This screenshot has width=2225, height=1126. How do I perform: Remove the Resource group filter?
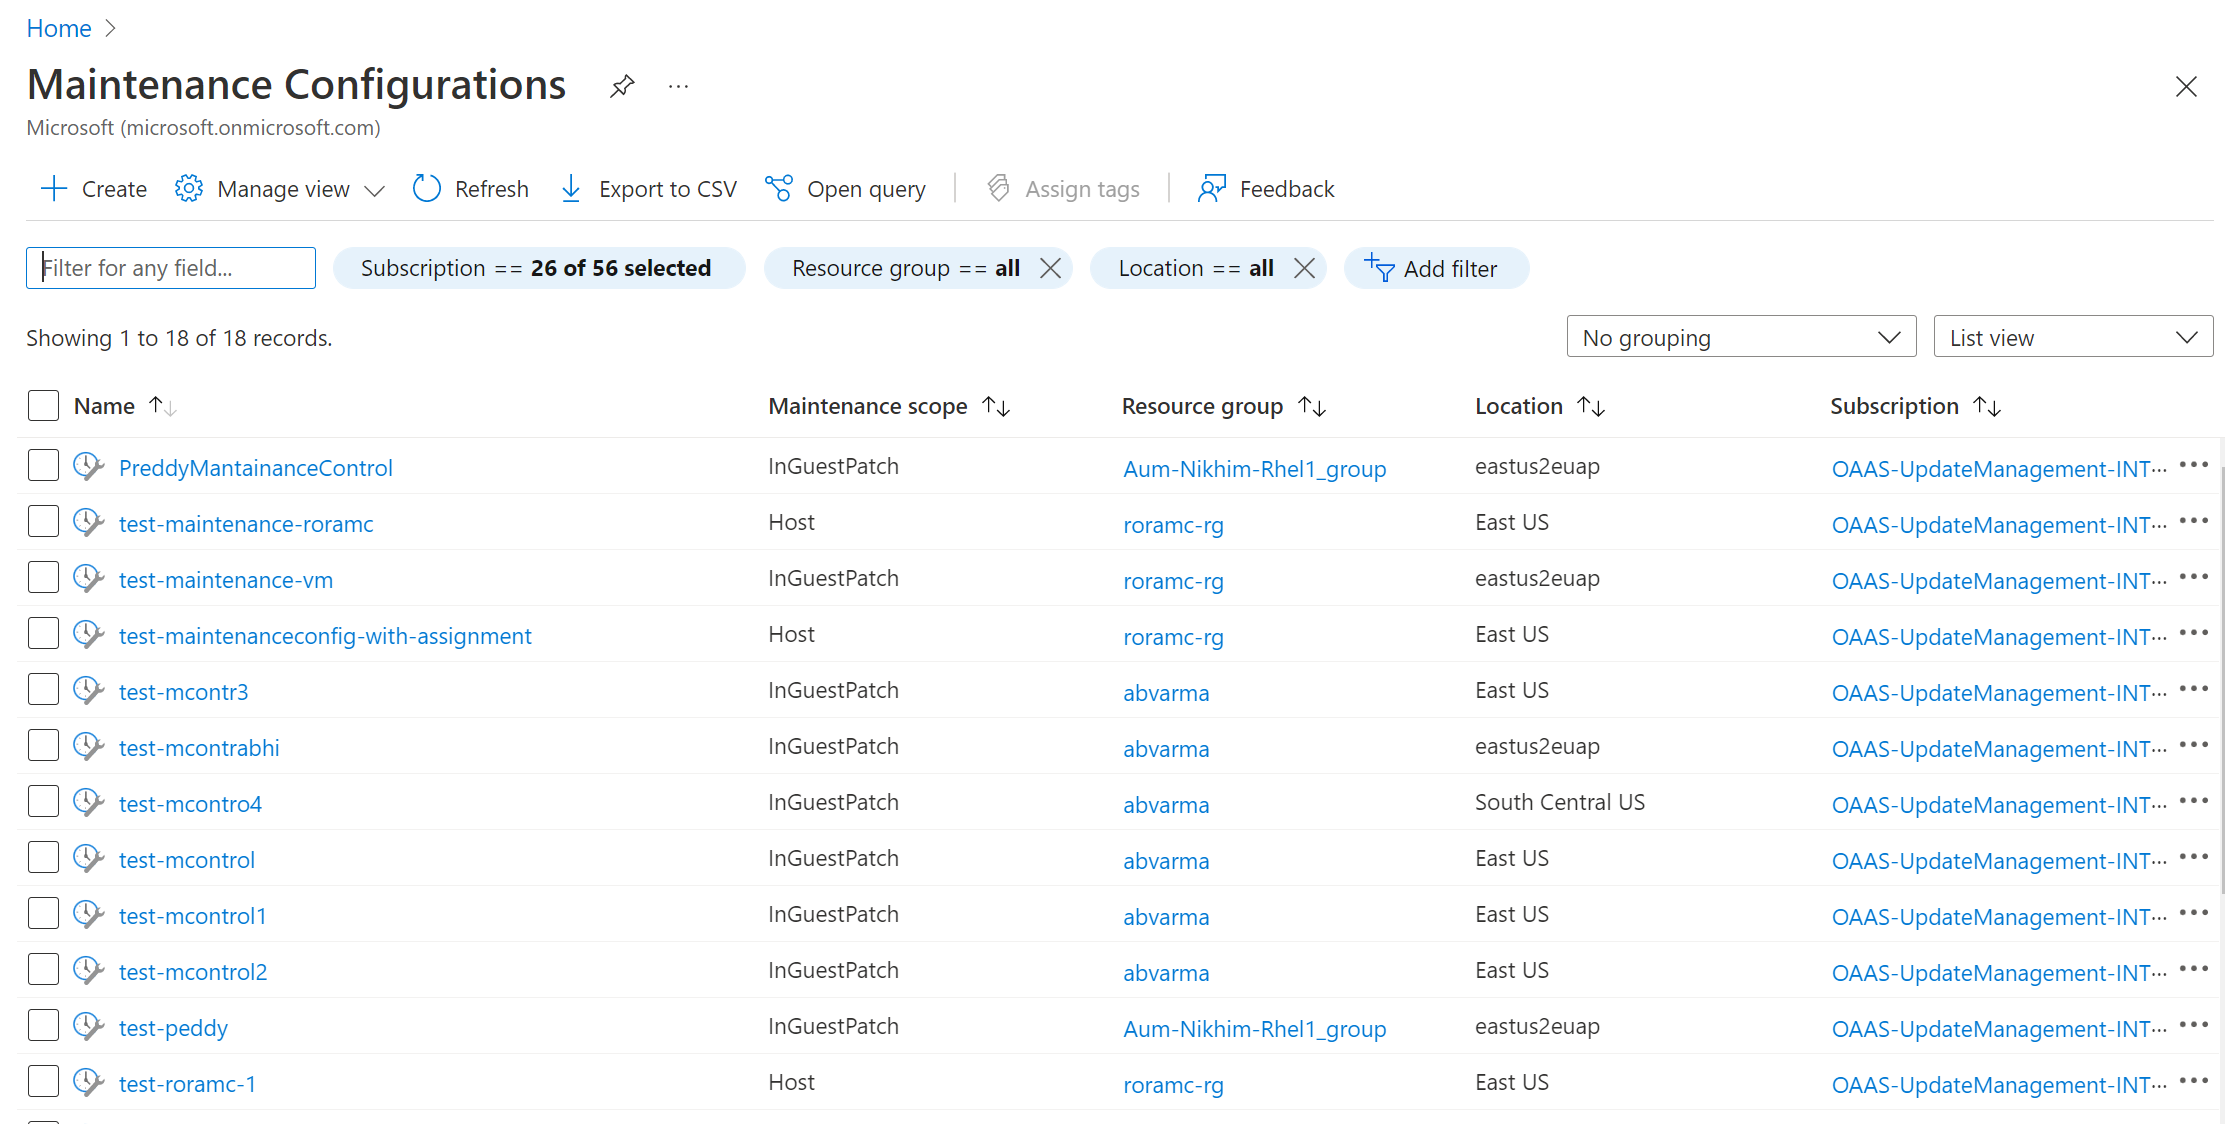pos(1054,269)
